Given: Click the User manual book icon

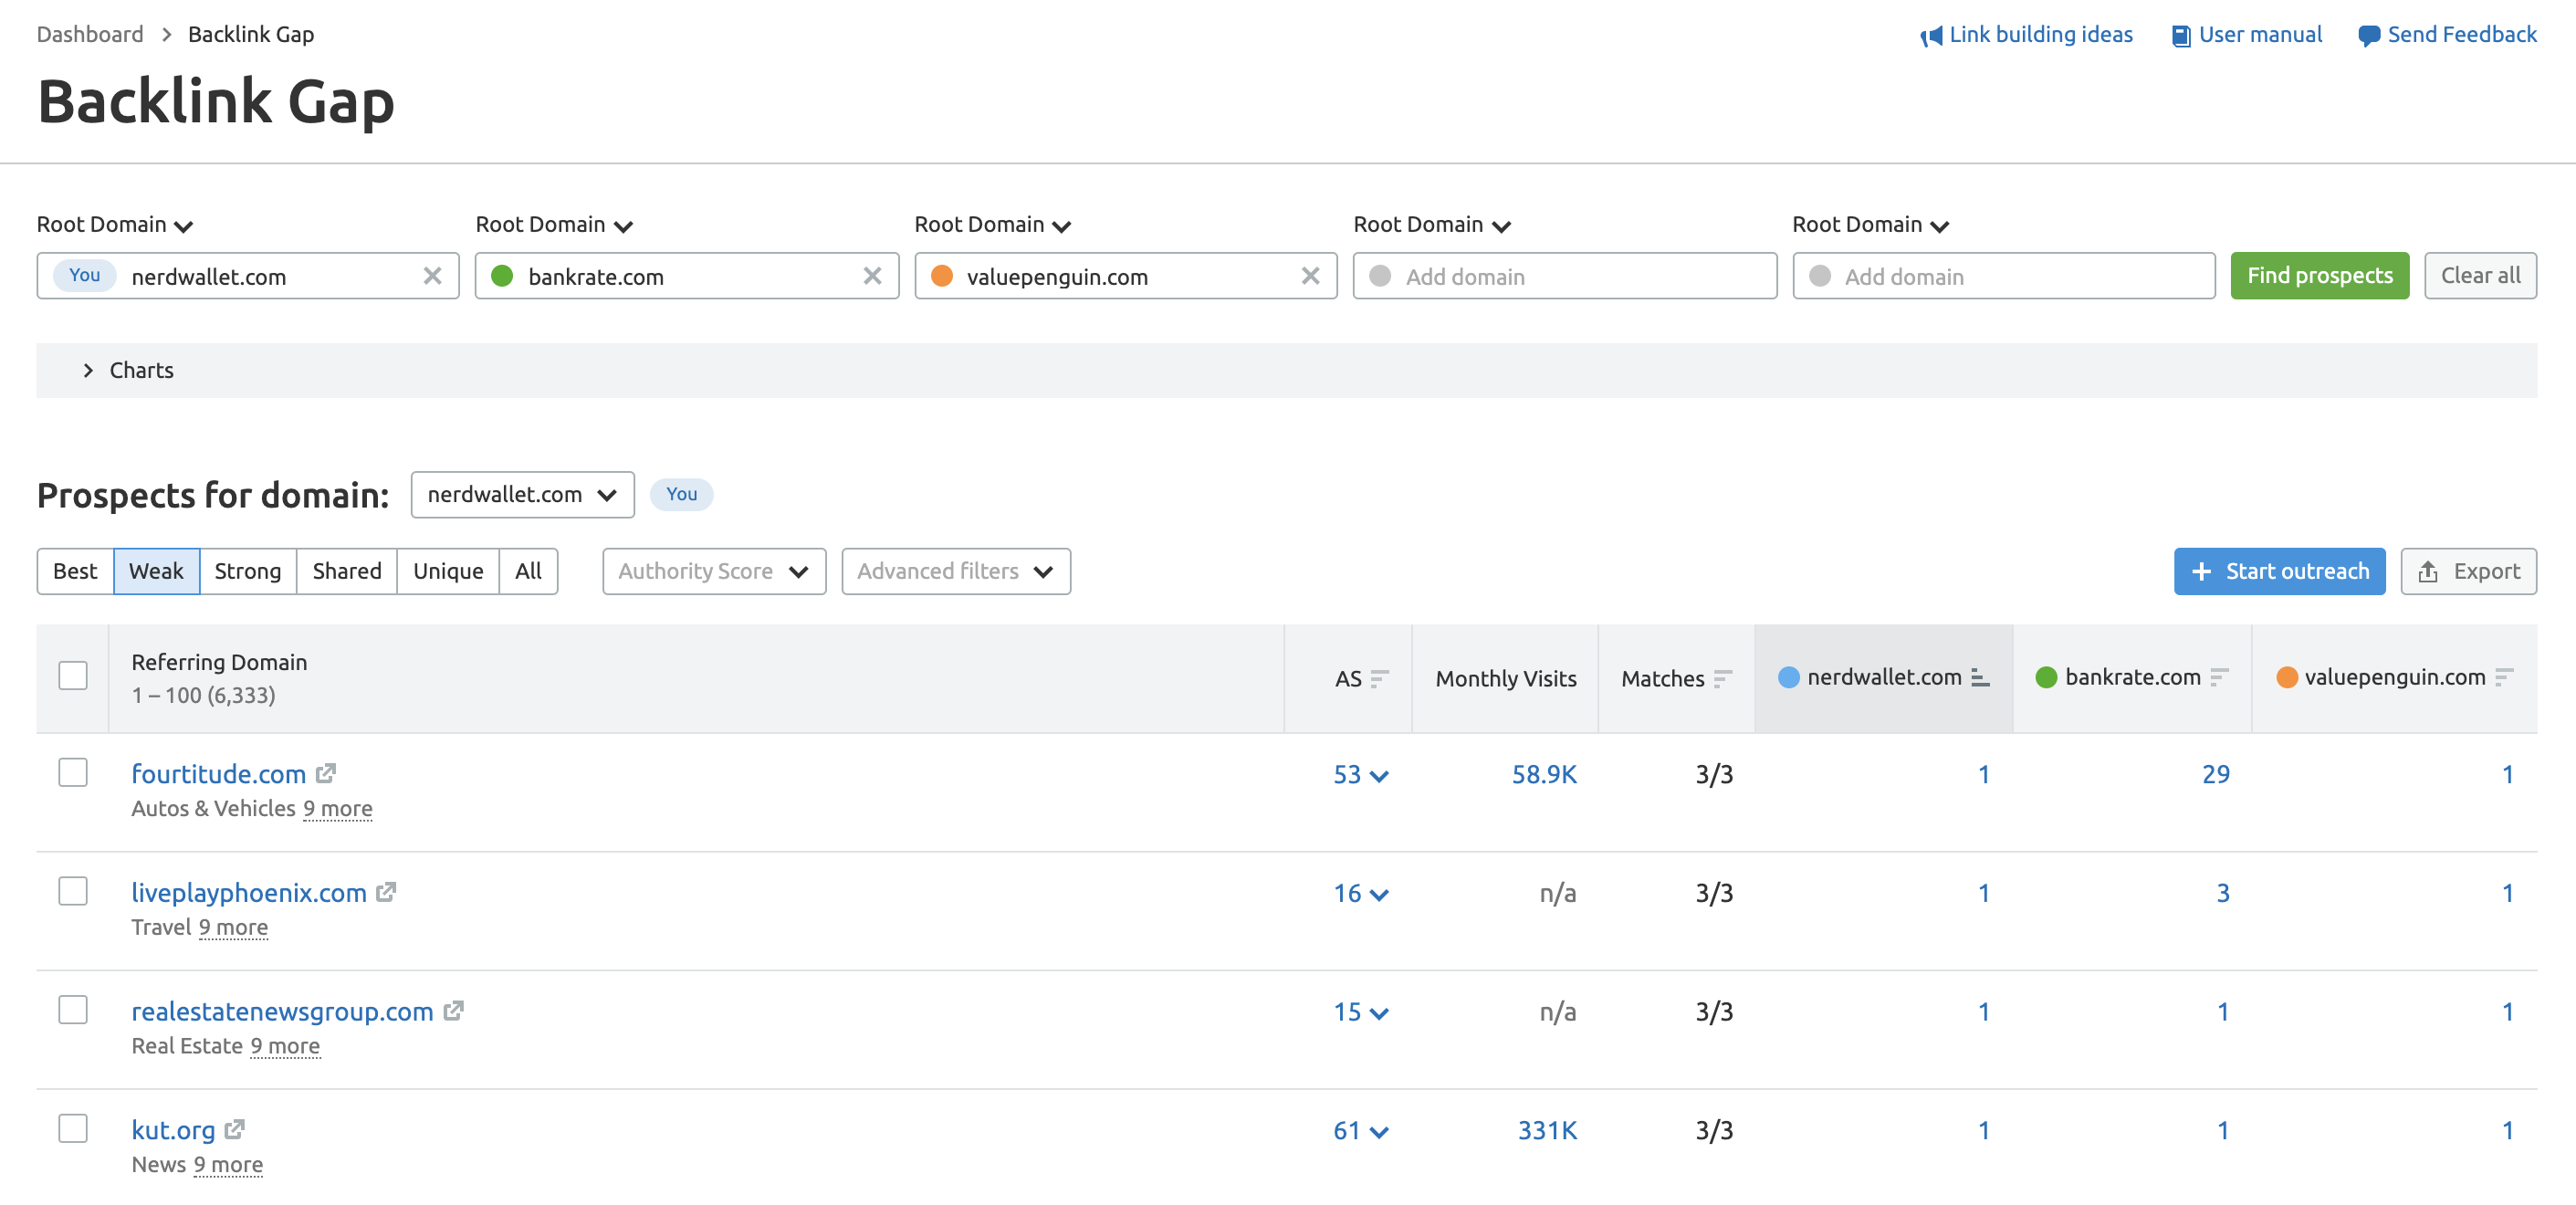Looking at the screenshot, I should [2181, 36].
